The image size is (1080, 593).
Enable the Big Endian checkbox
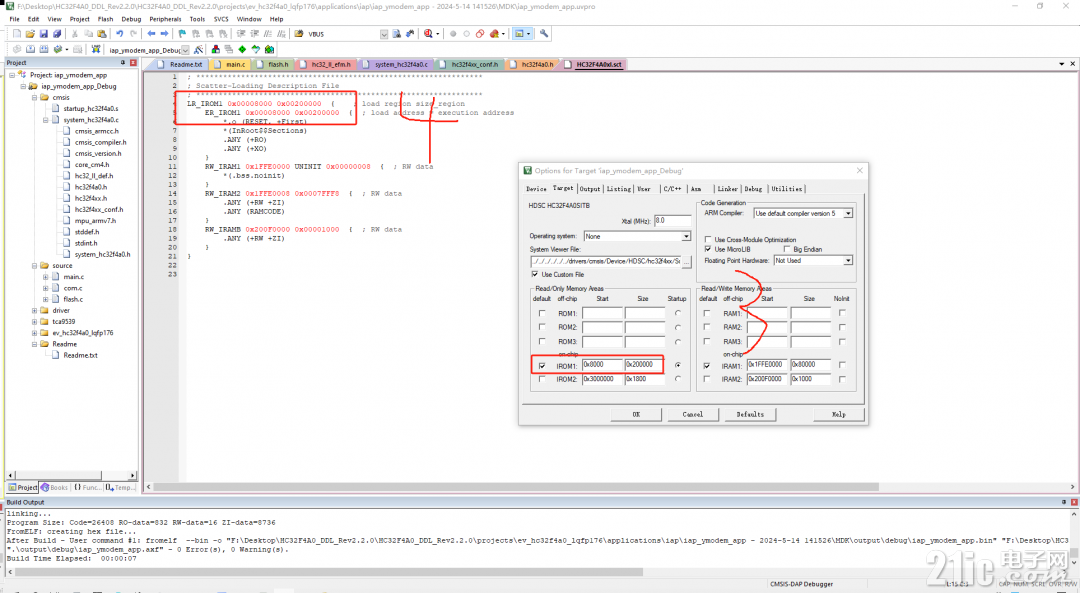point(787,249)
